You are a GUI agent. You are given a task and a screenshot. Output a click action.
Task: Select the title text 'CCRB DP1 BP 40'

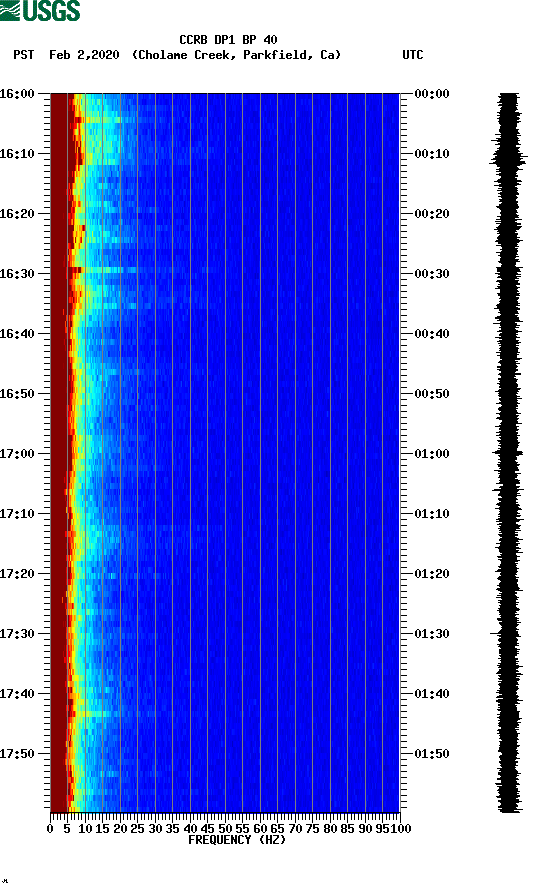pyautogui.click(x=228, y=40)
